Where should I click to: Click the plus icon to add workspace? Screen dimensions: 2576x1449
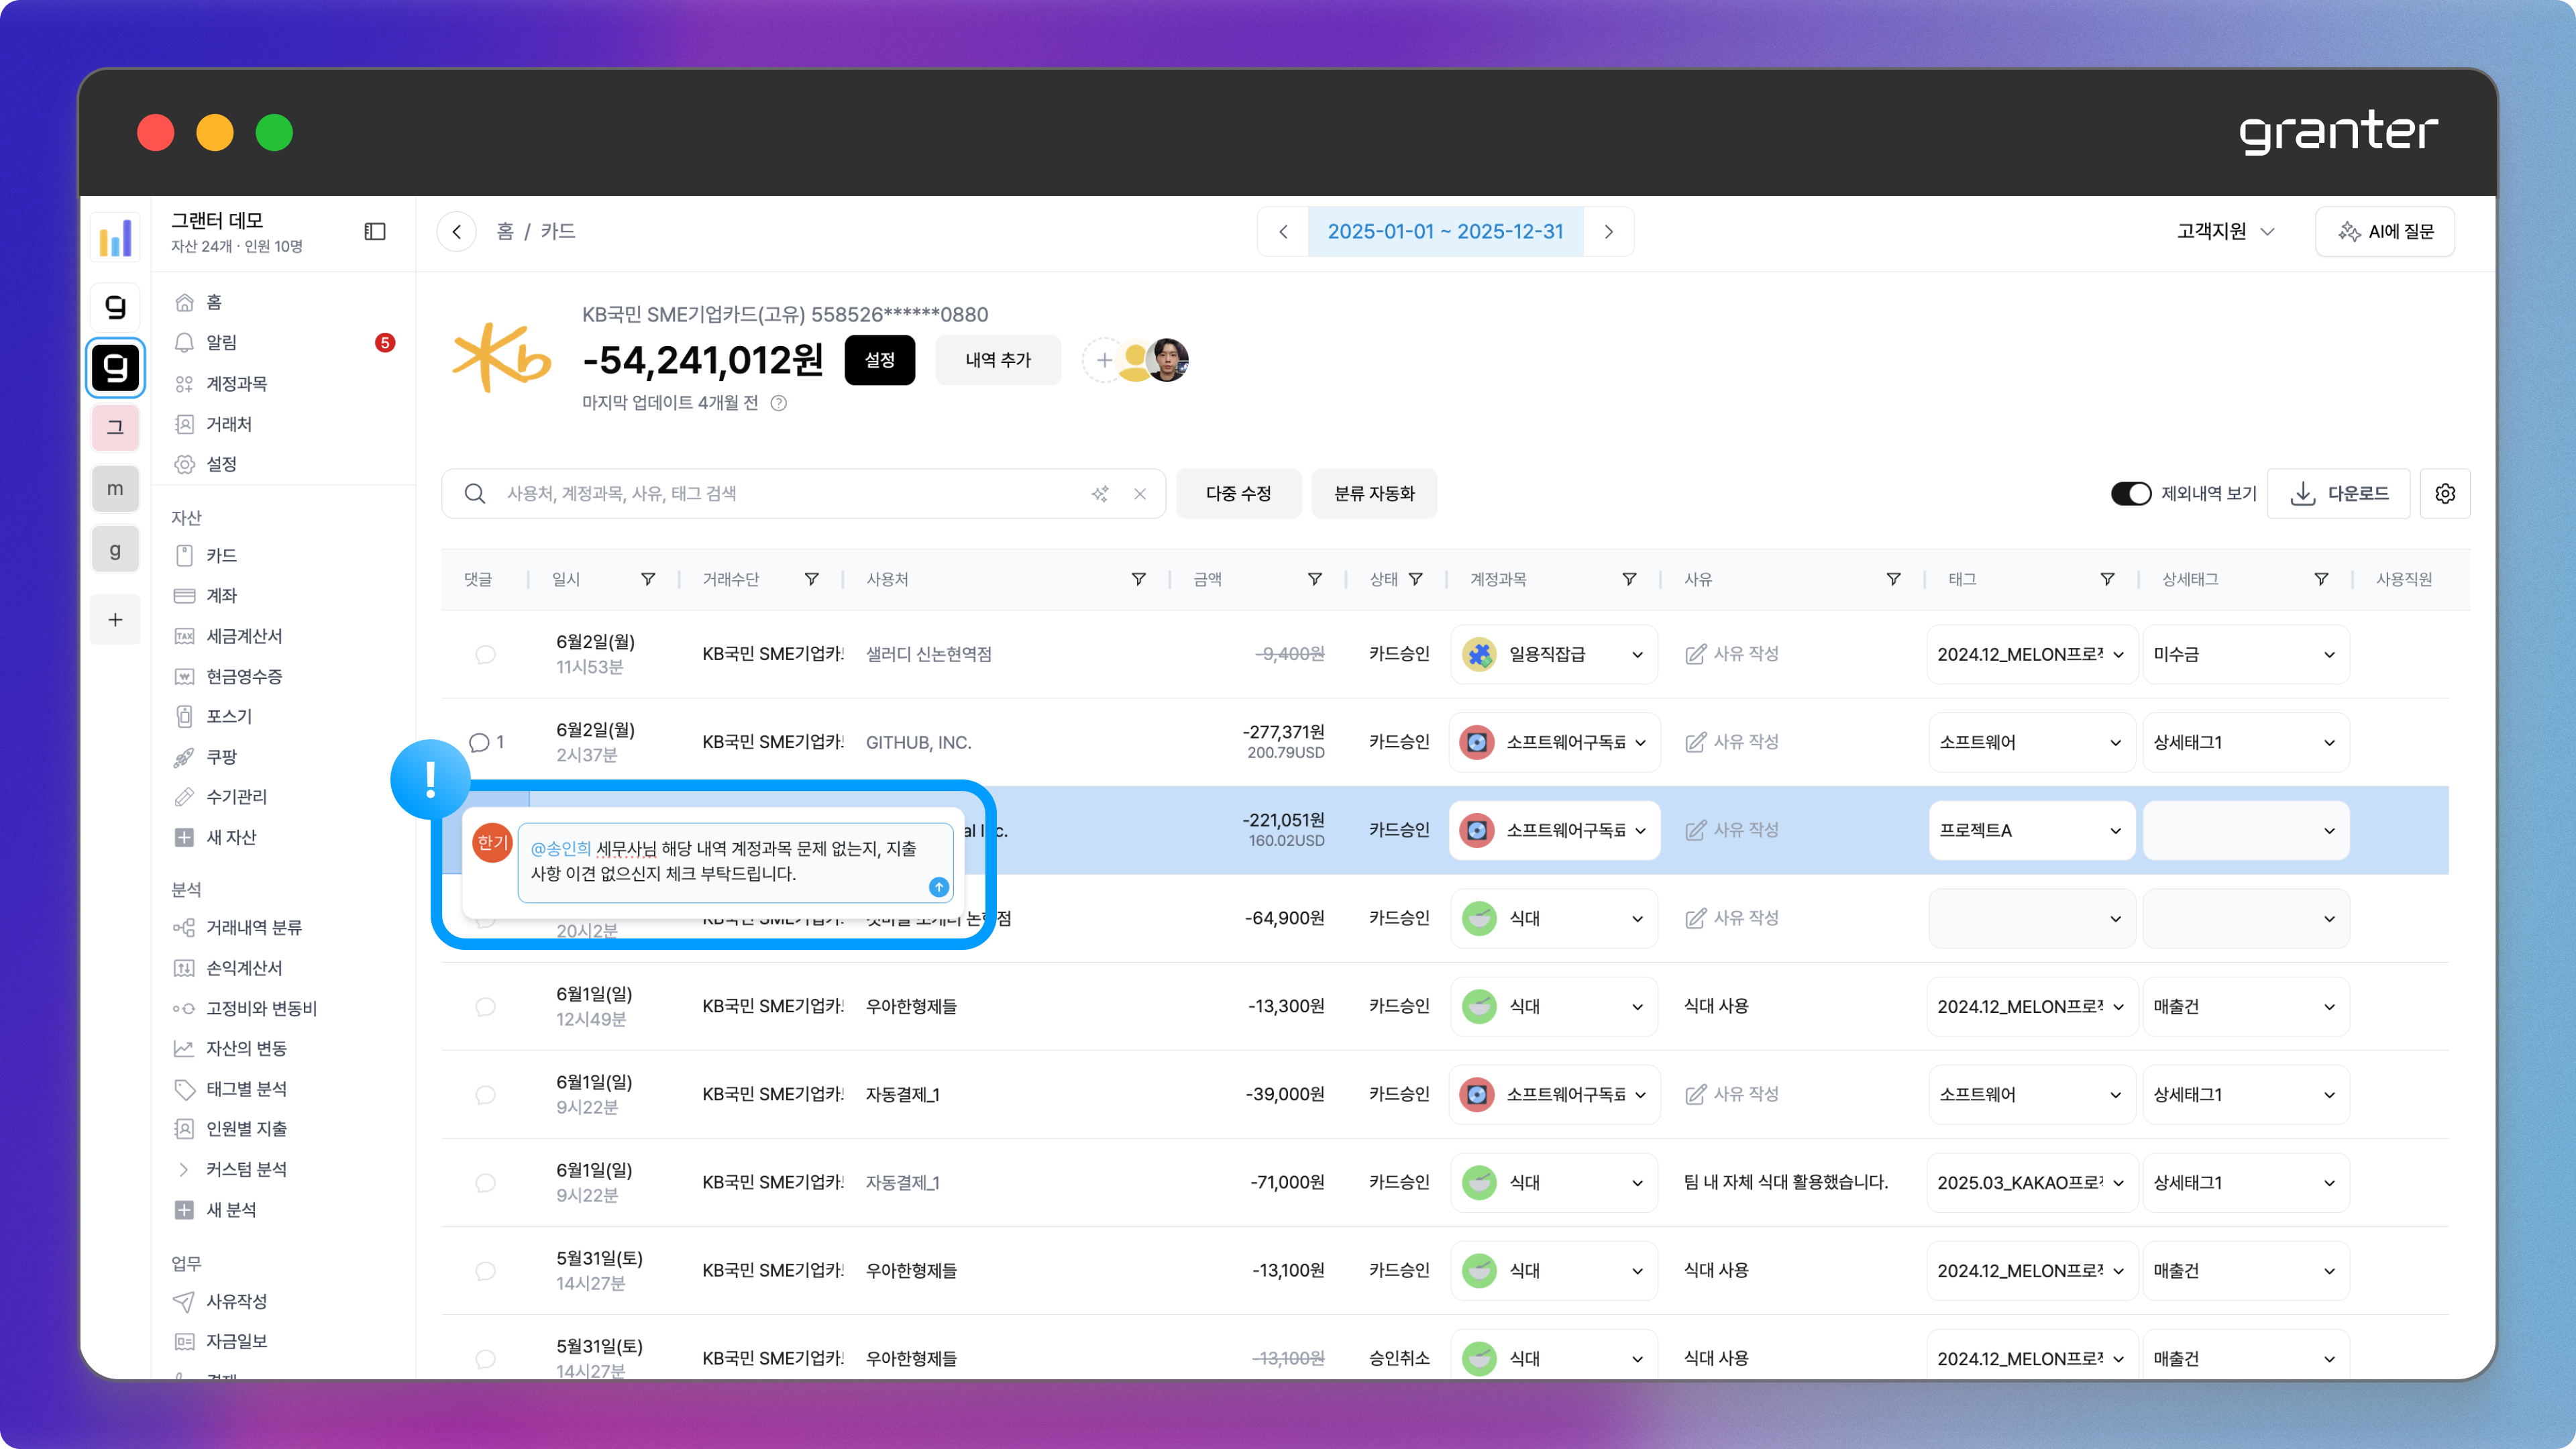tap(115, 619)
